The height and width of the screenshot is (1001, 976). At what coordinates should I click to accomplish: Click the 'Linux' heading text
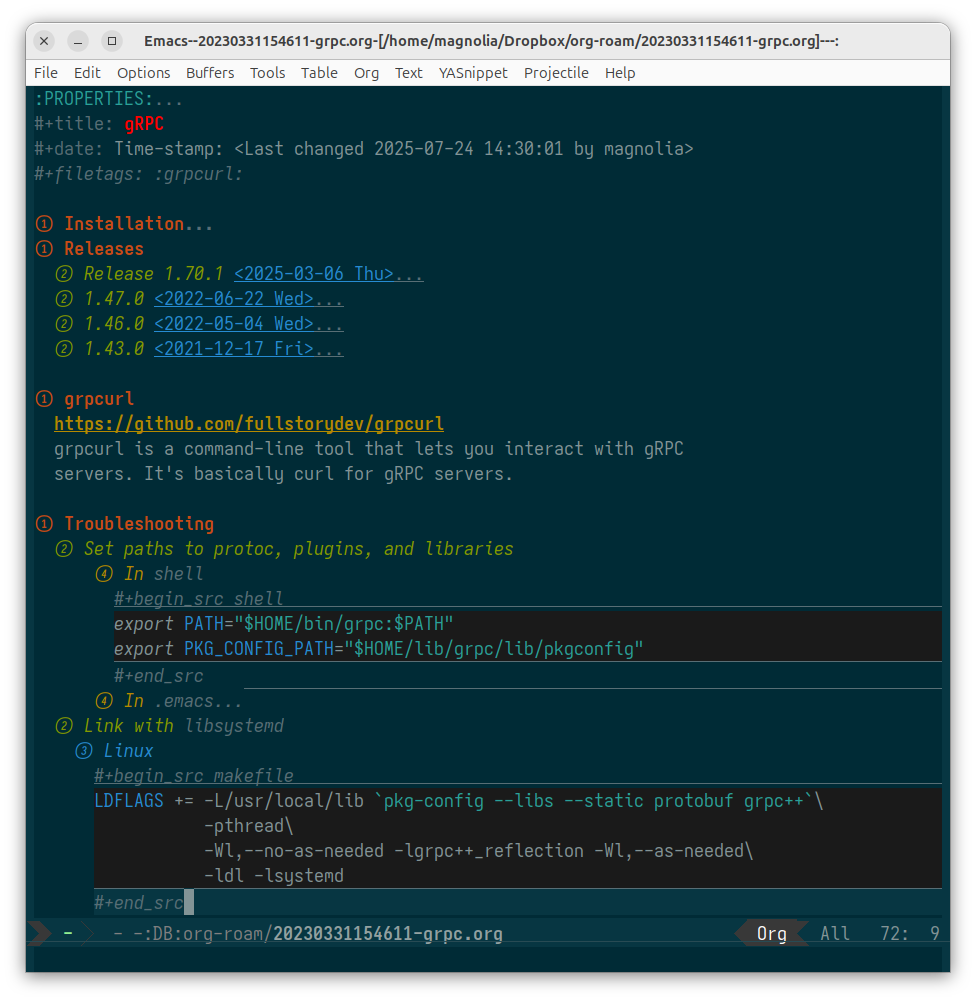(129, 751)
